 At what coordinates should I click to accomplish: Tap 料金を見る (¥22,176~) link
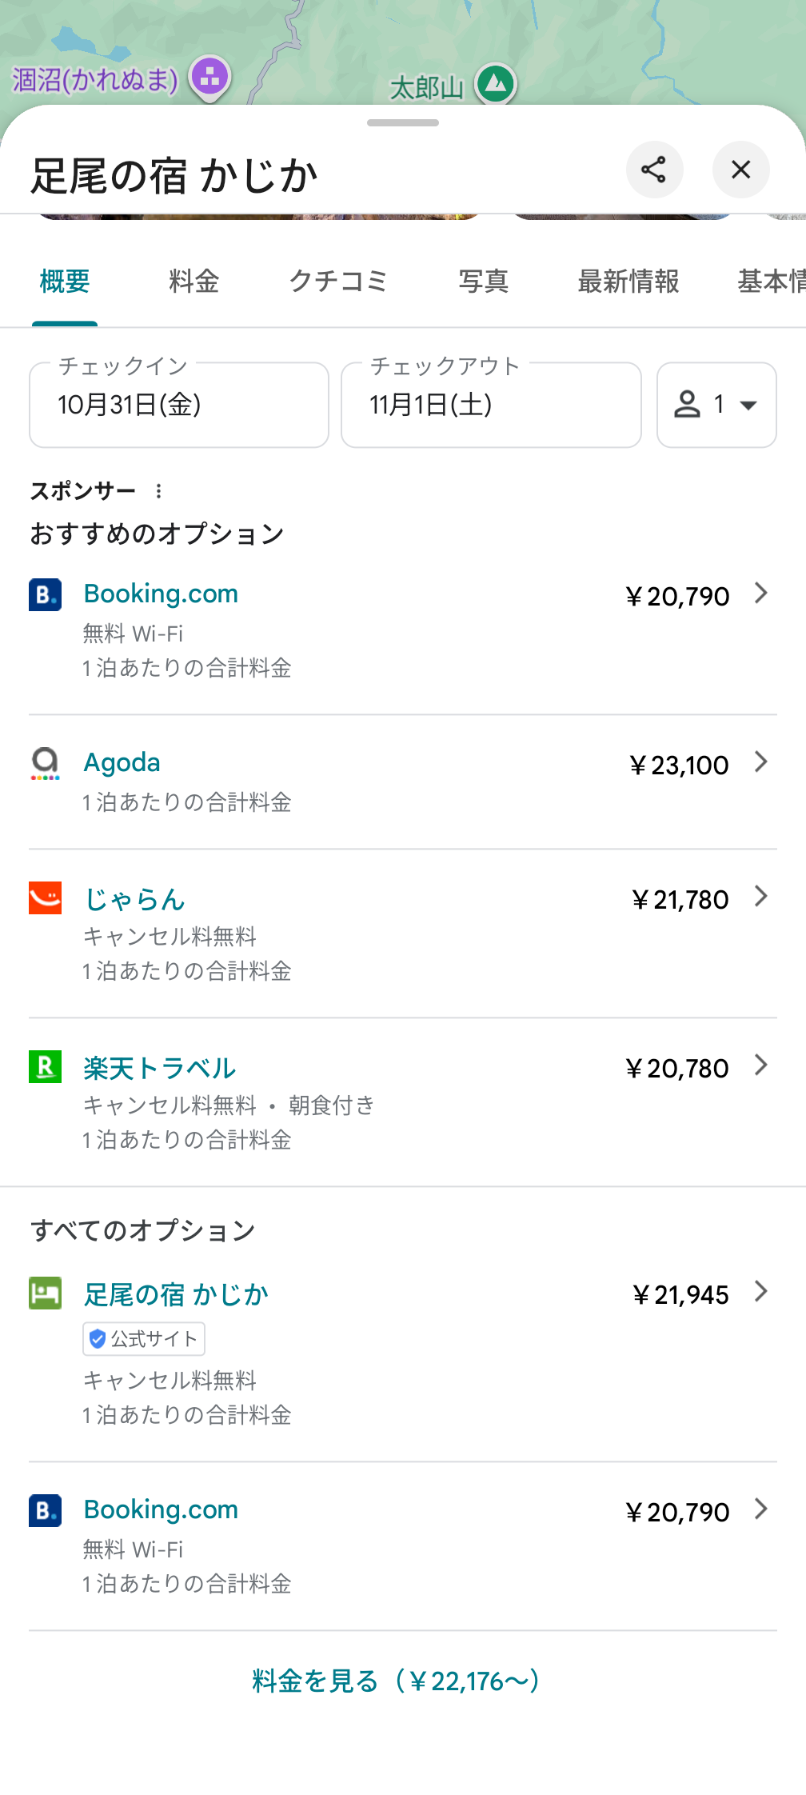click(x=397, y=1681)
